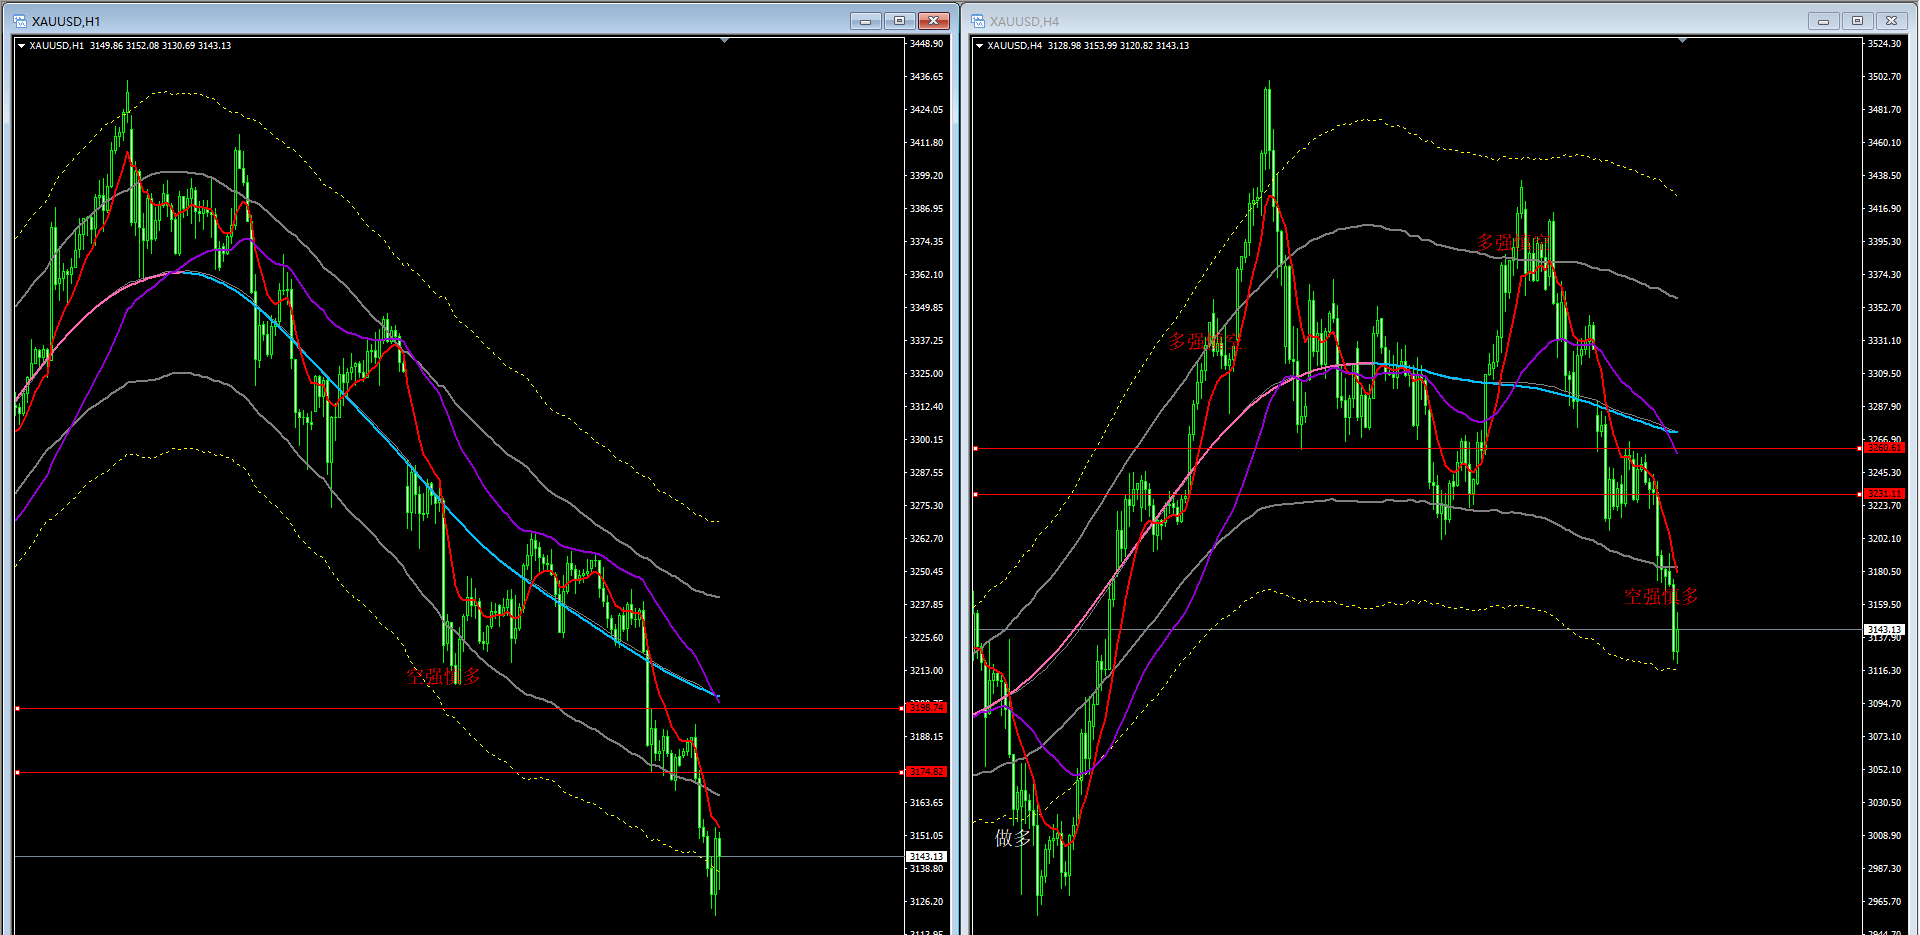This screenshot has height=935, width=1920.
Task: Click the chart icon in the XAUUSD,H1 title bar
Action: click(x=19, y=21)
